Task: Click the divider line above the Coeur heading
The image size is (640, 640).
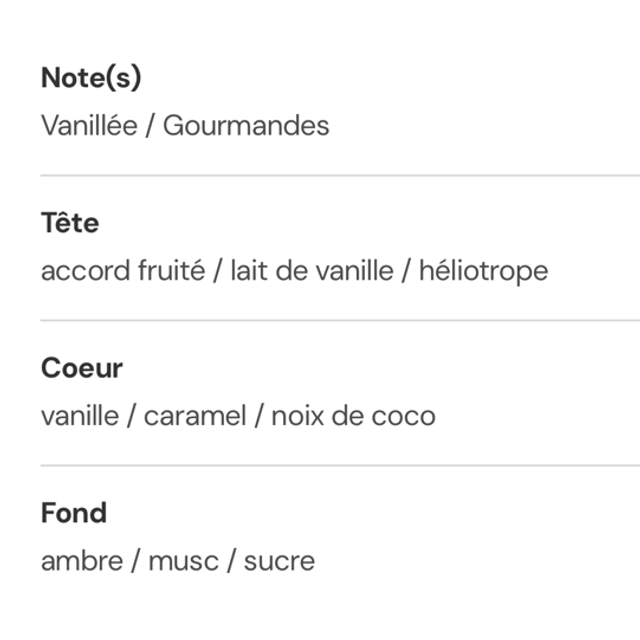Action: (340, 320)
